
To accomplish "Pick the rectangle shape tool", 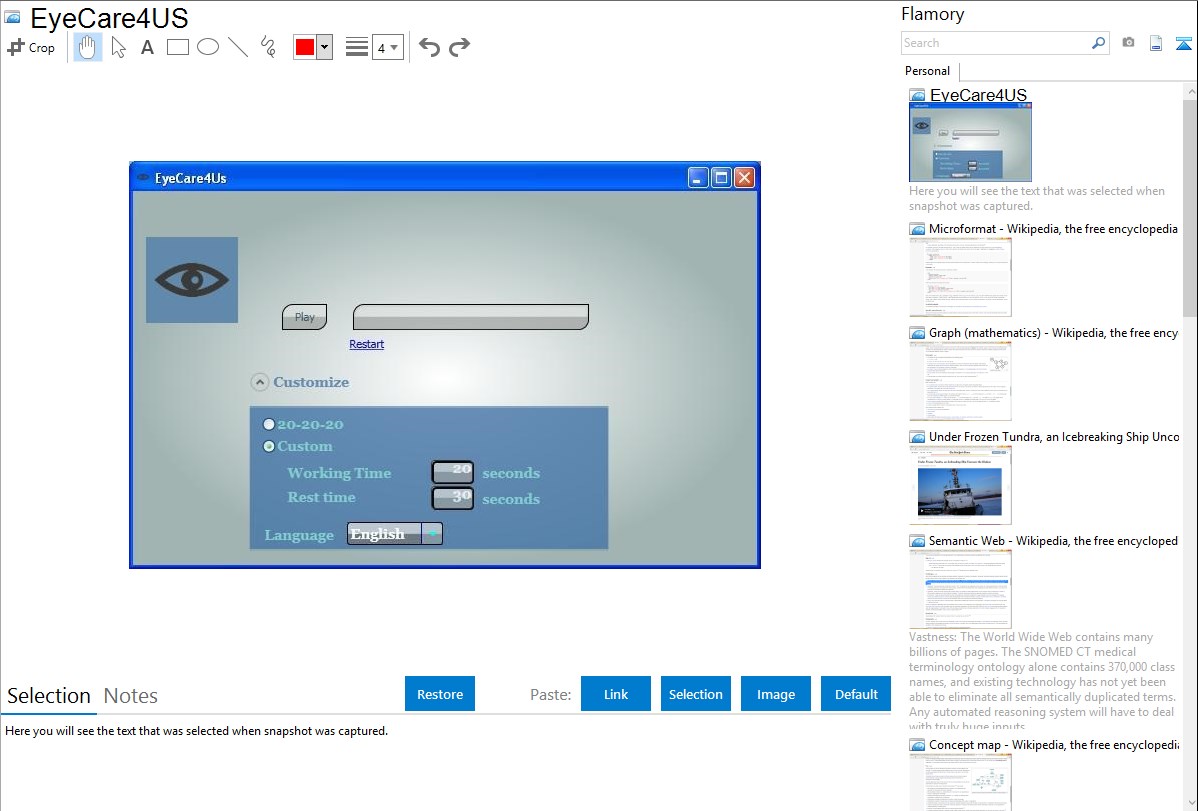I will coord(177,47).
